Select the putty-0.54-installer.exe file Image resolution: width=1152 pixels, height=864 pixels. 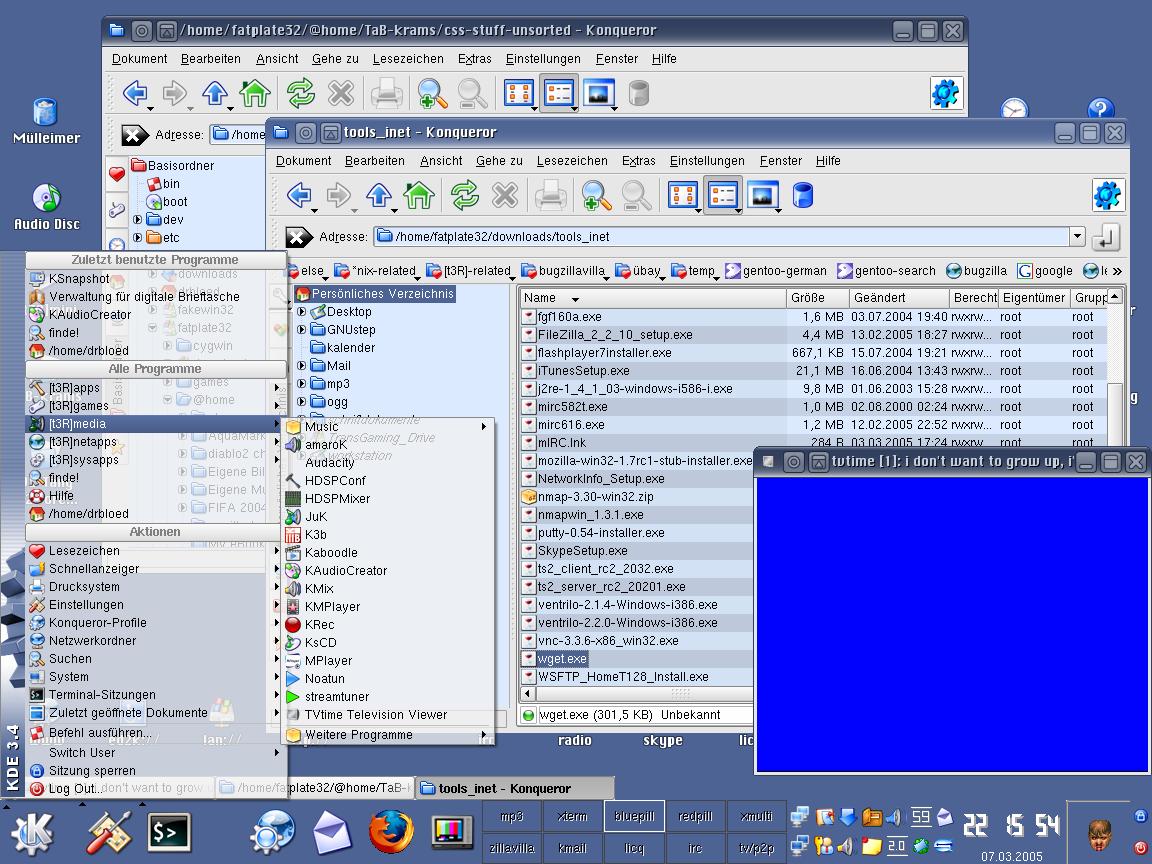point(600,533)
